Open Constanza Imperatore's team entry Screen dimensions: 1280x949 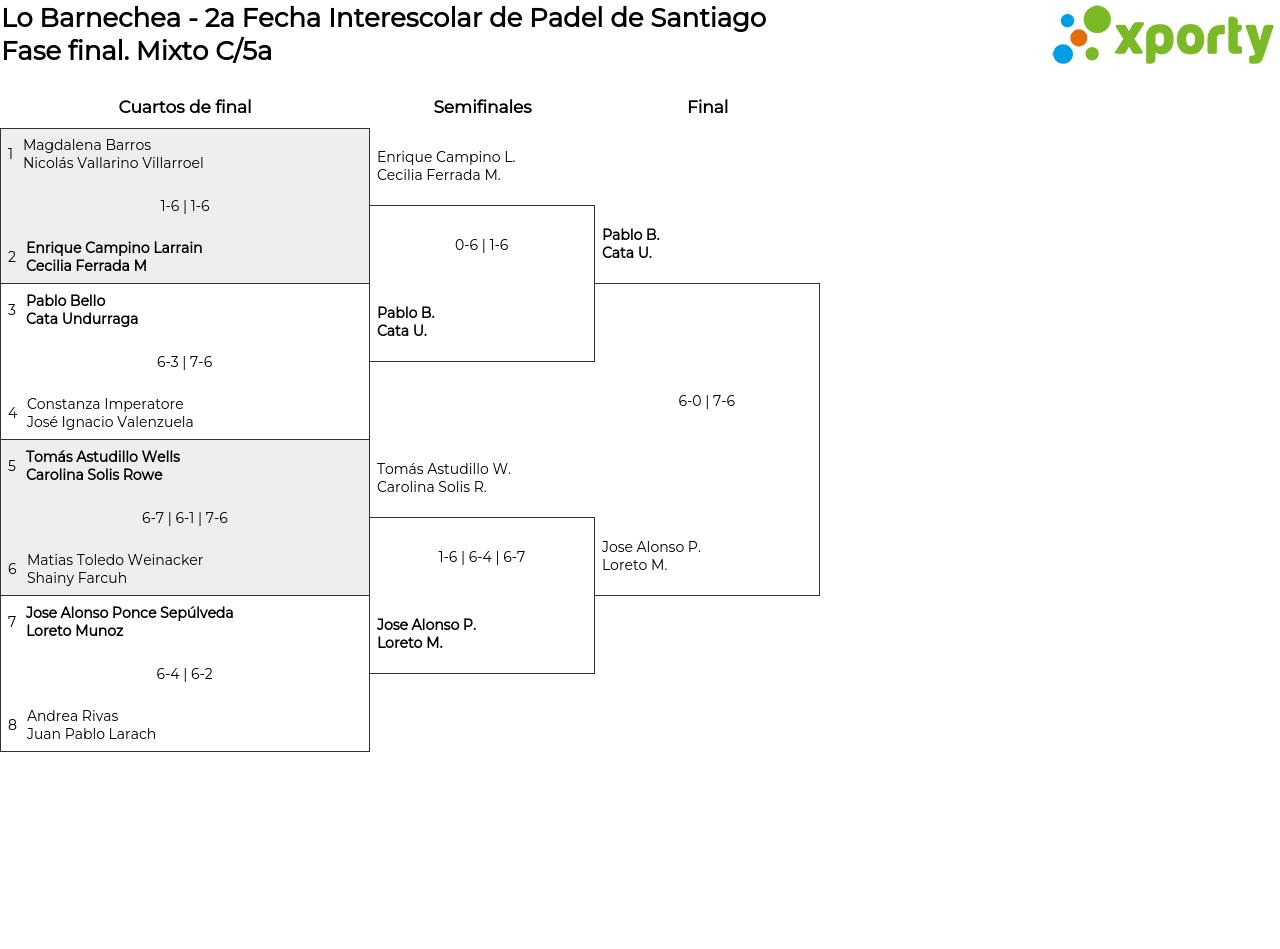(x=110, y=413)
